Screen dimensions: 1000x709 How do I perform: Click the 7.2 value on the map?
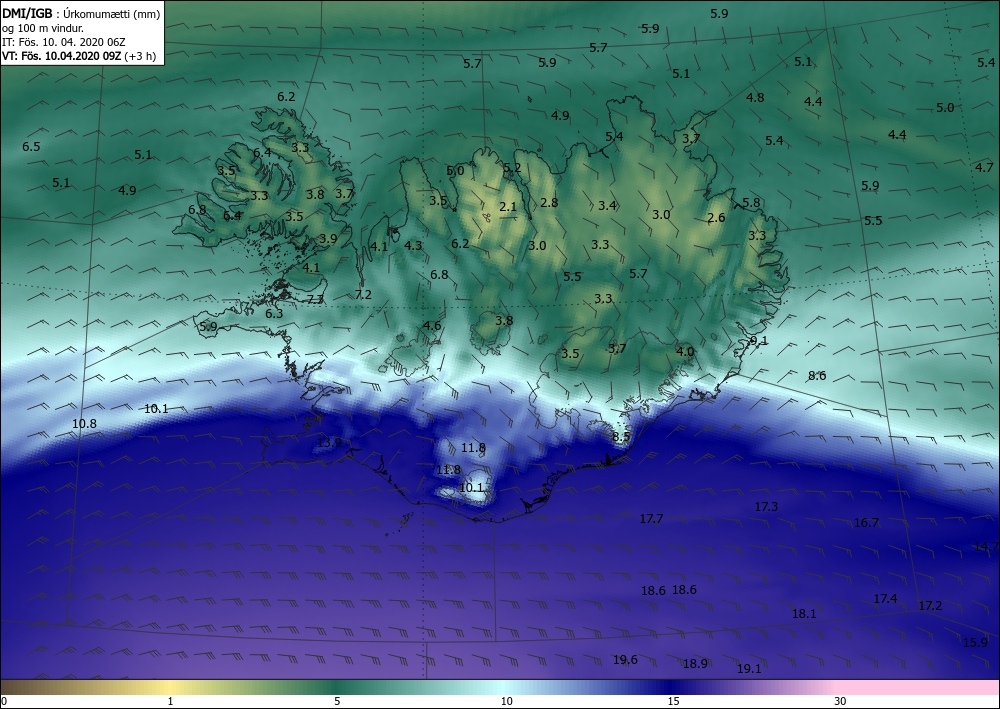pyautogui.click(x=363, y=294)
